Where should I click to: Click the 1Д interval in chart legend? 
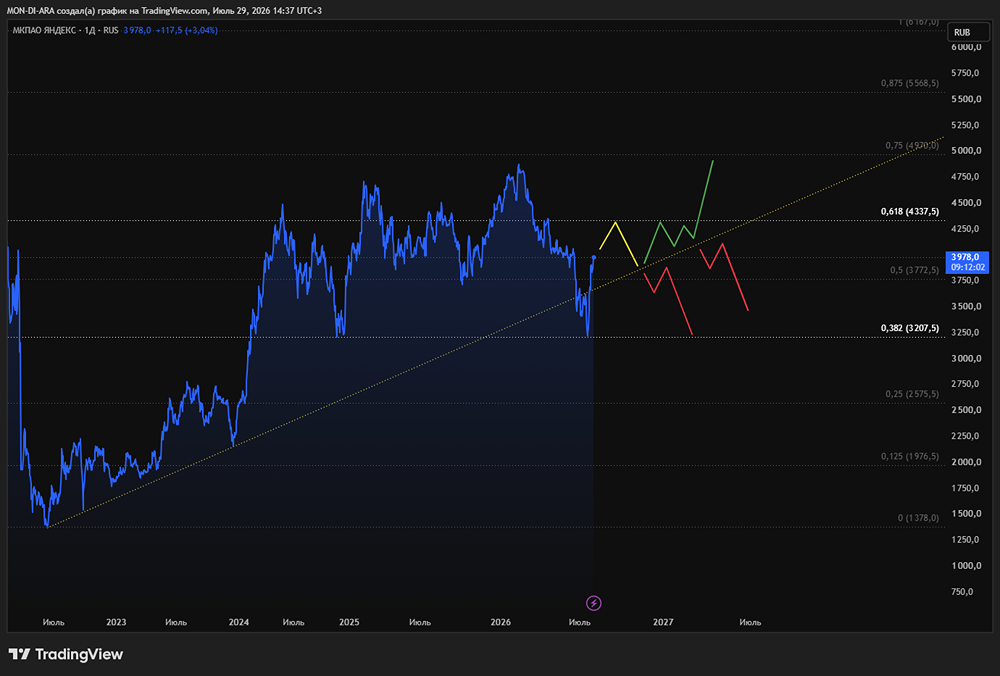click(90, 30)
